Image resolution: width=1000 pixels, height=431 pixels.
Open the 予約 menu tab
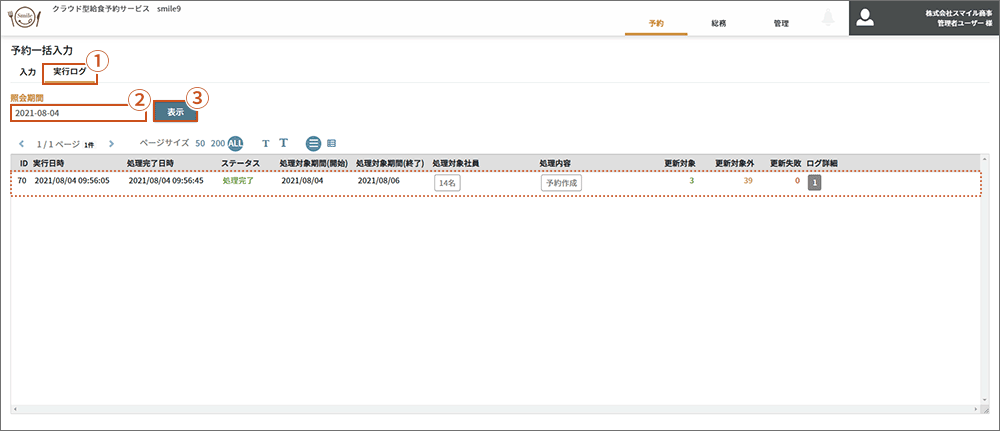[x=656, y=24]
